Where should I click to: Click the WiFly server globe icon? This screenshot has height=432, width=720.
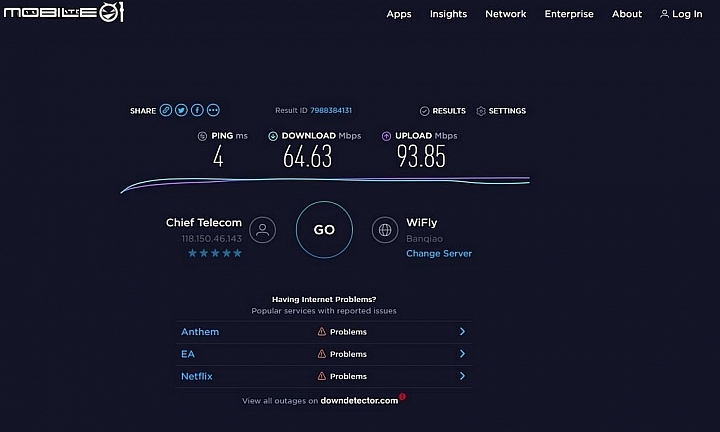point(385,230)
